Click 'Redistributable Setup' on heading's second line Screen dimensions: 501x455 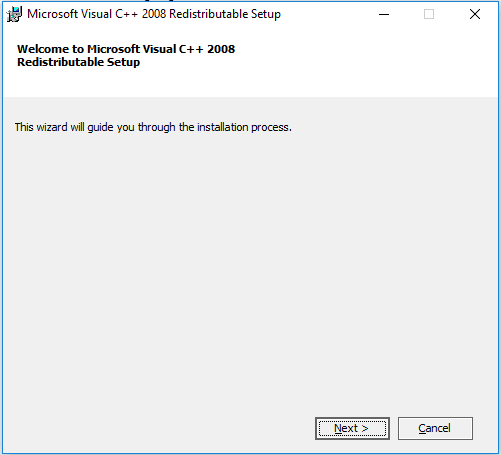[79, 62]
